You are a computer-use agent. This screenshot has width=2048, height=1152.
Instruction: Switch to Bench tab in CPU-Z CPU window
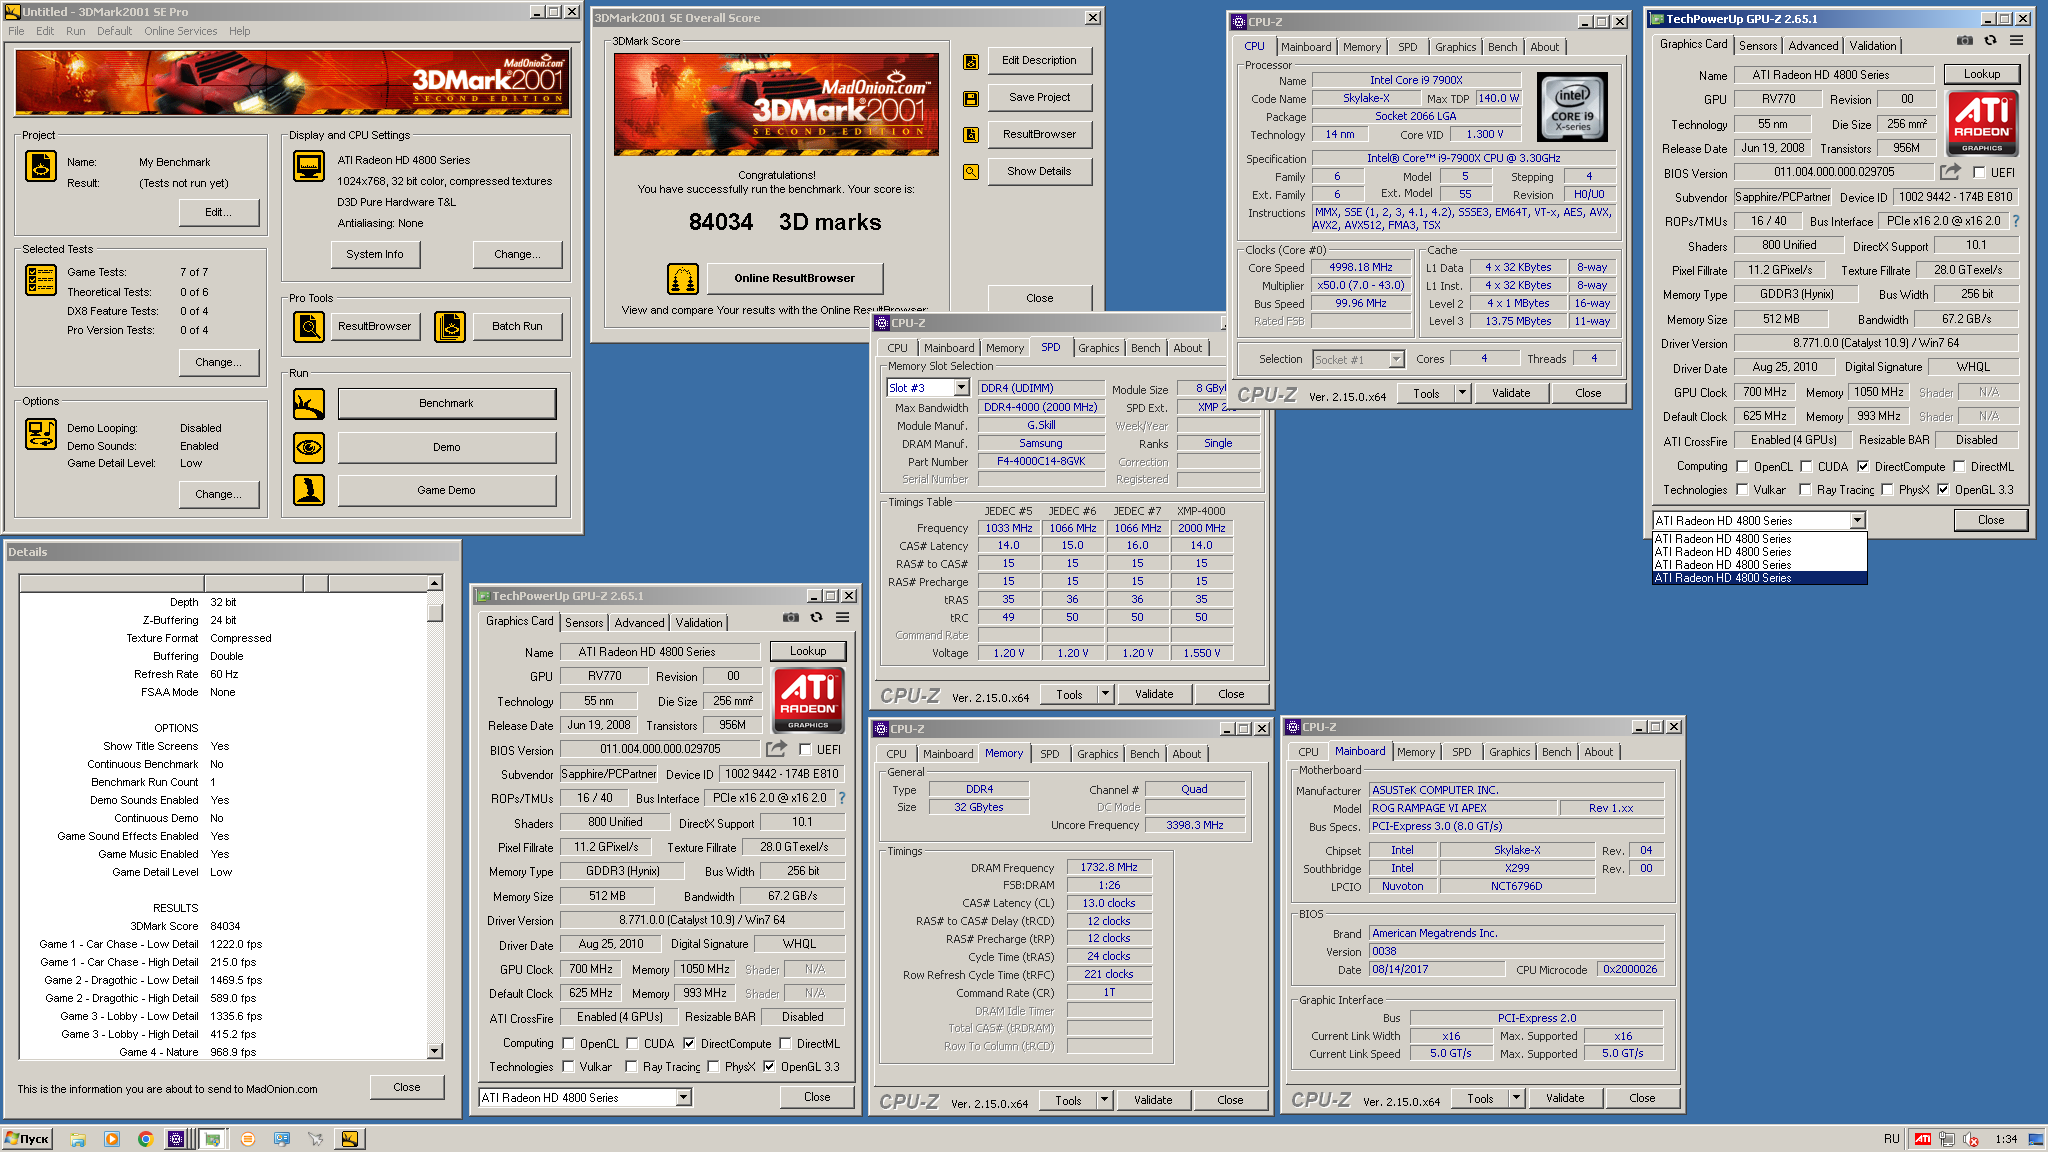coord(1502,47)
